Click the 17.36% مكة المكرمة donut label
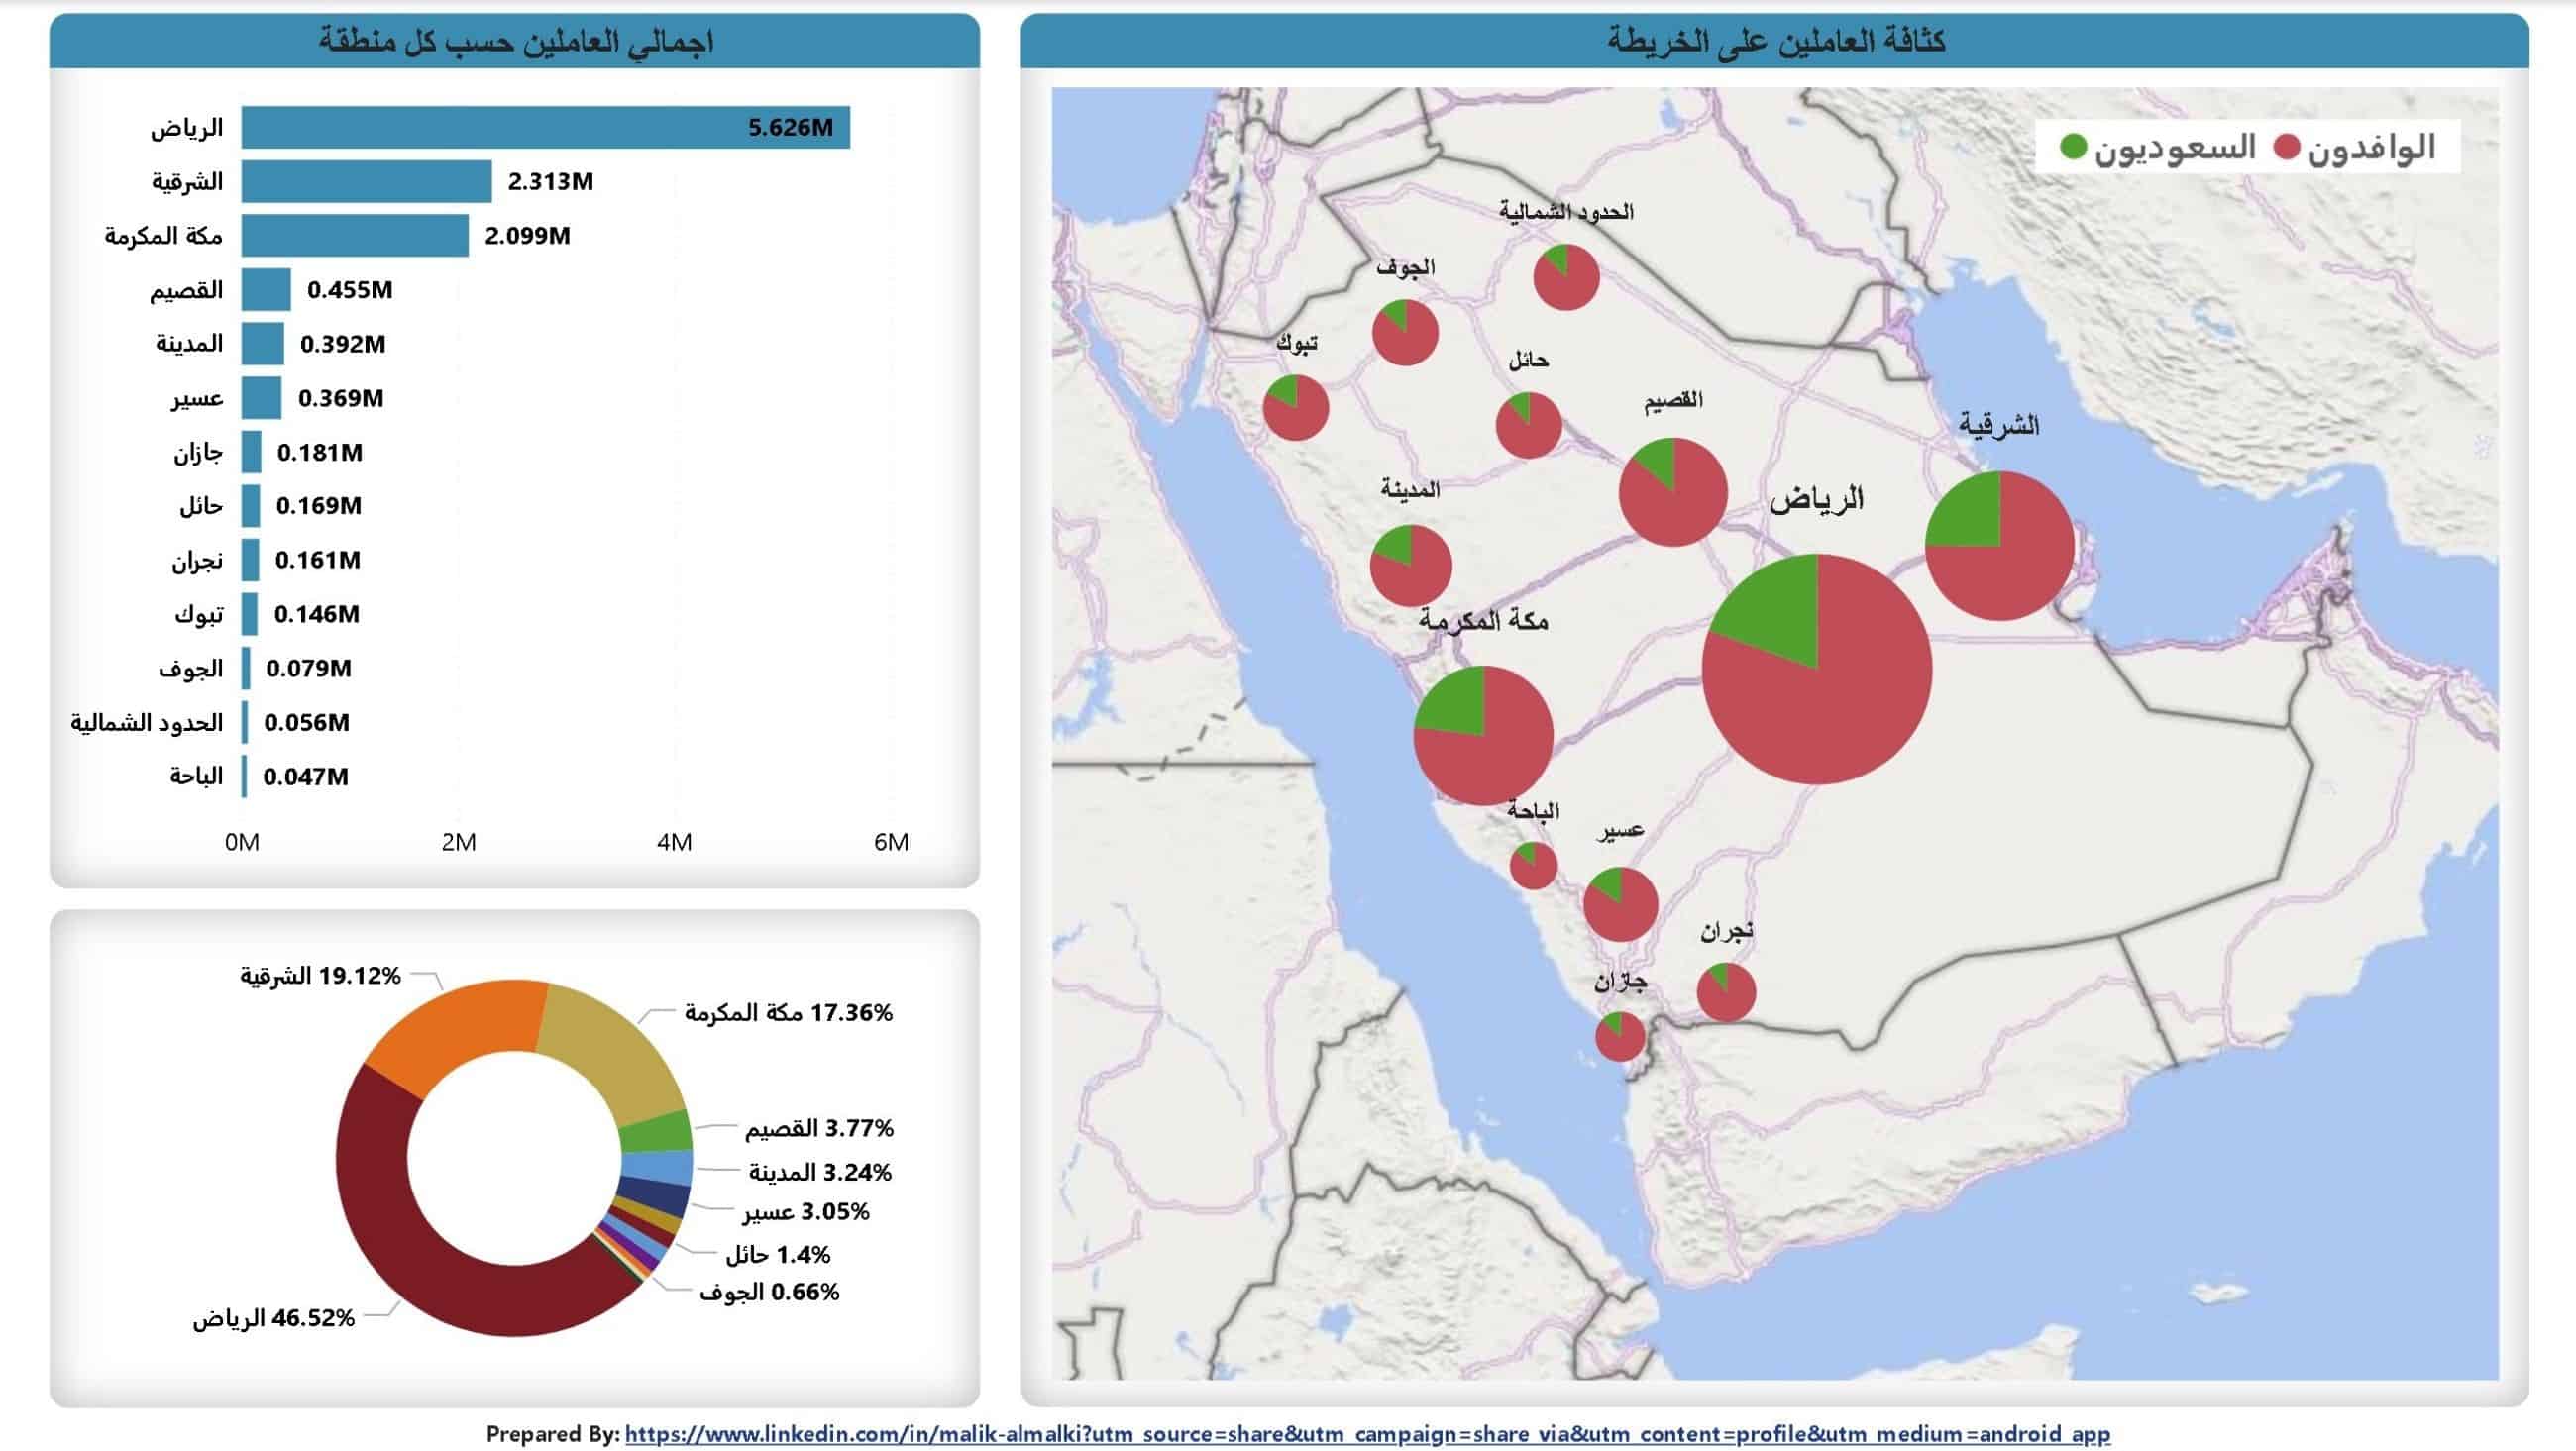 coord(789,1013)
